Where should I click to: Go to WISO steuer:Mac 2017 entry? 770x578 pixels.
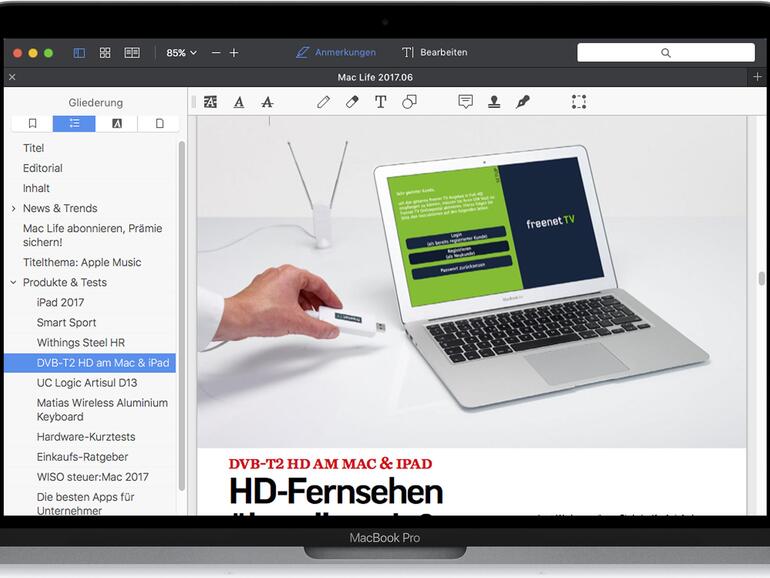[x=92, y=477]
